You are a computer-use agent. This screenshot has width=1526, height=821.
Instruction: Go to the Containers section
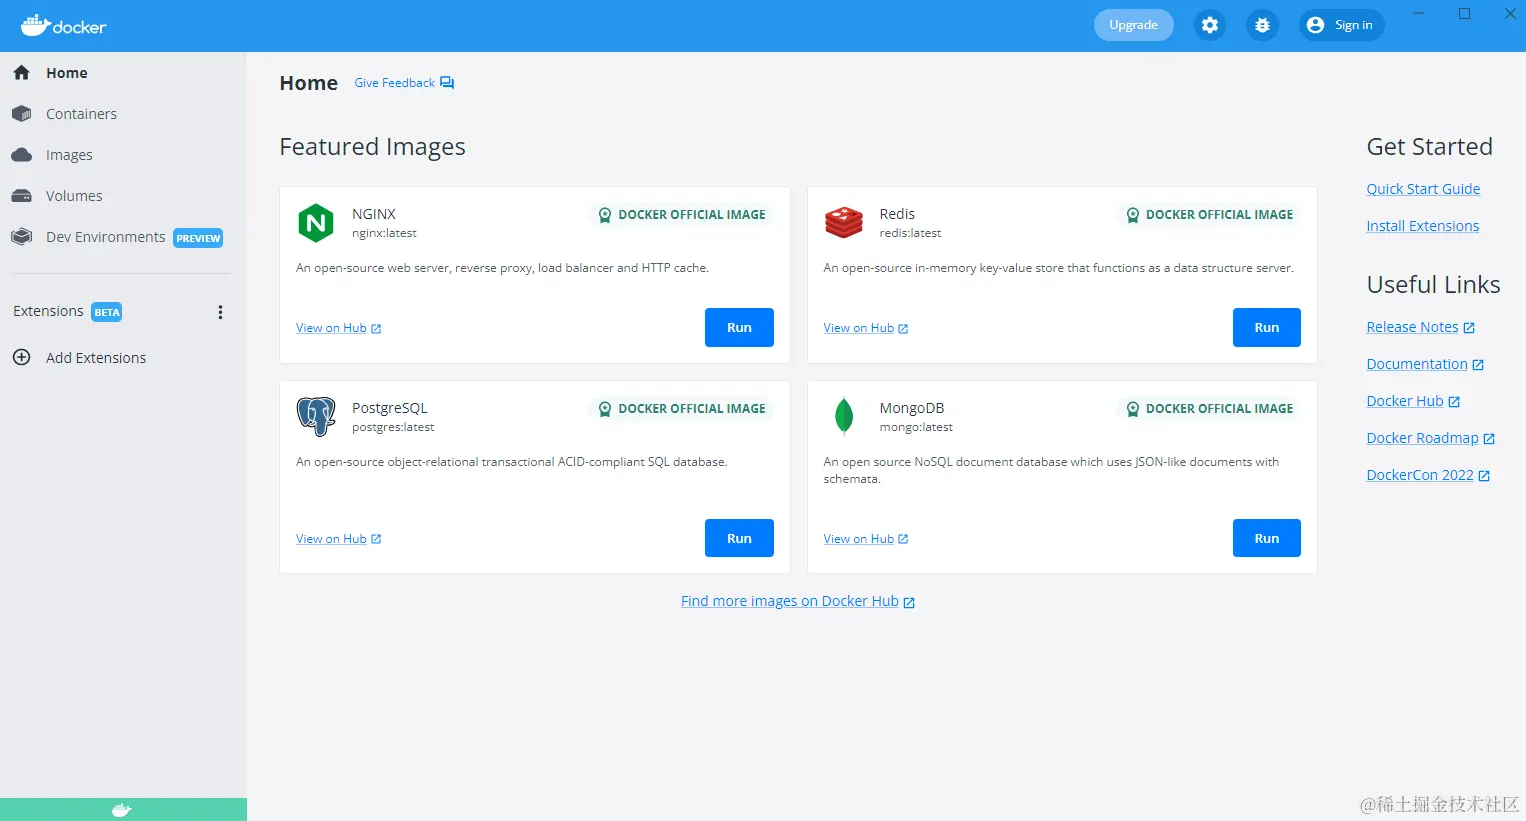123,114
